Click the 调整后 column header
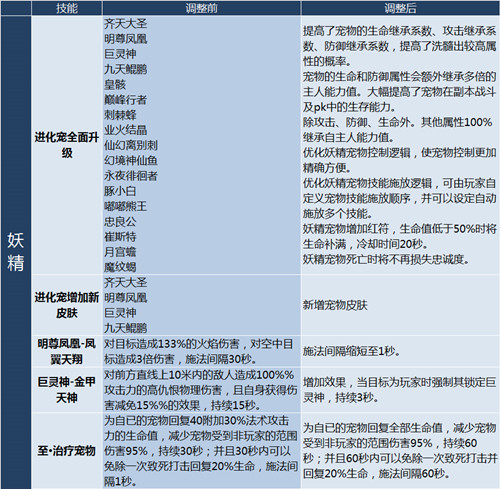This screenshot has width=500, height=489. point(400,8)
